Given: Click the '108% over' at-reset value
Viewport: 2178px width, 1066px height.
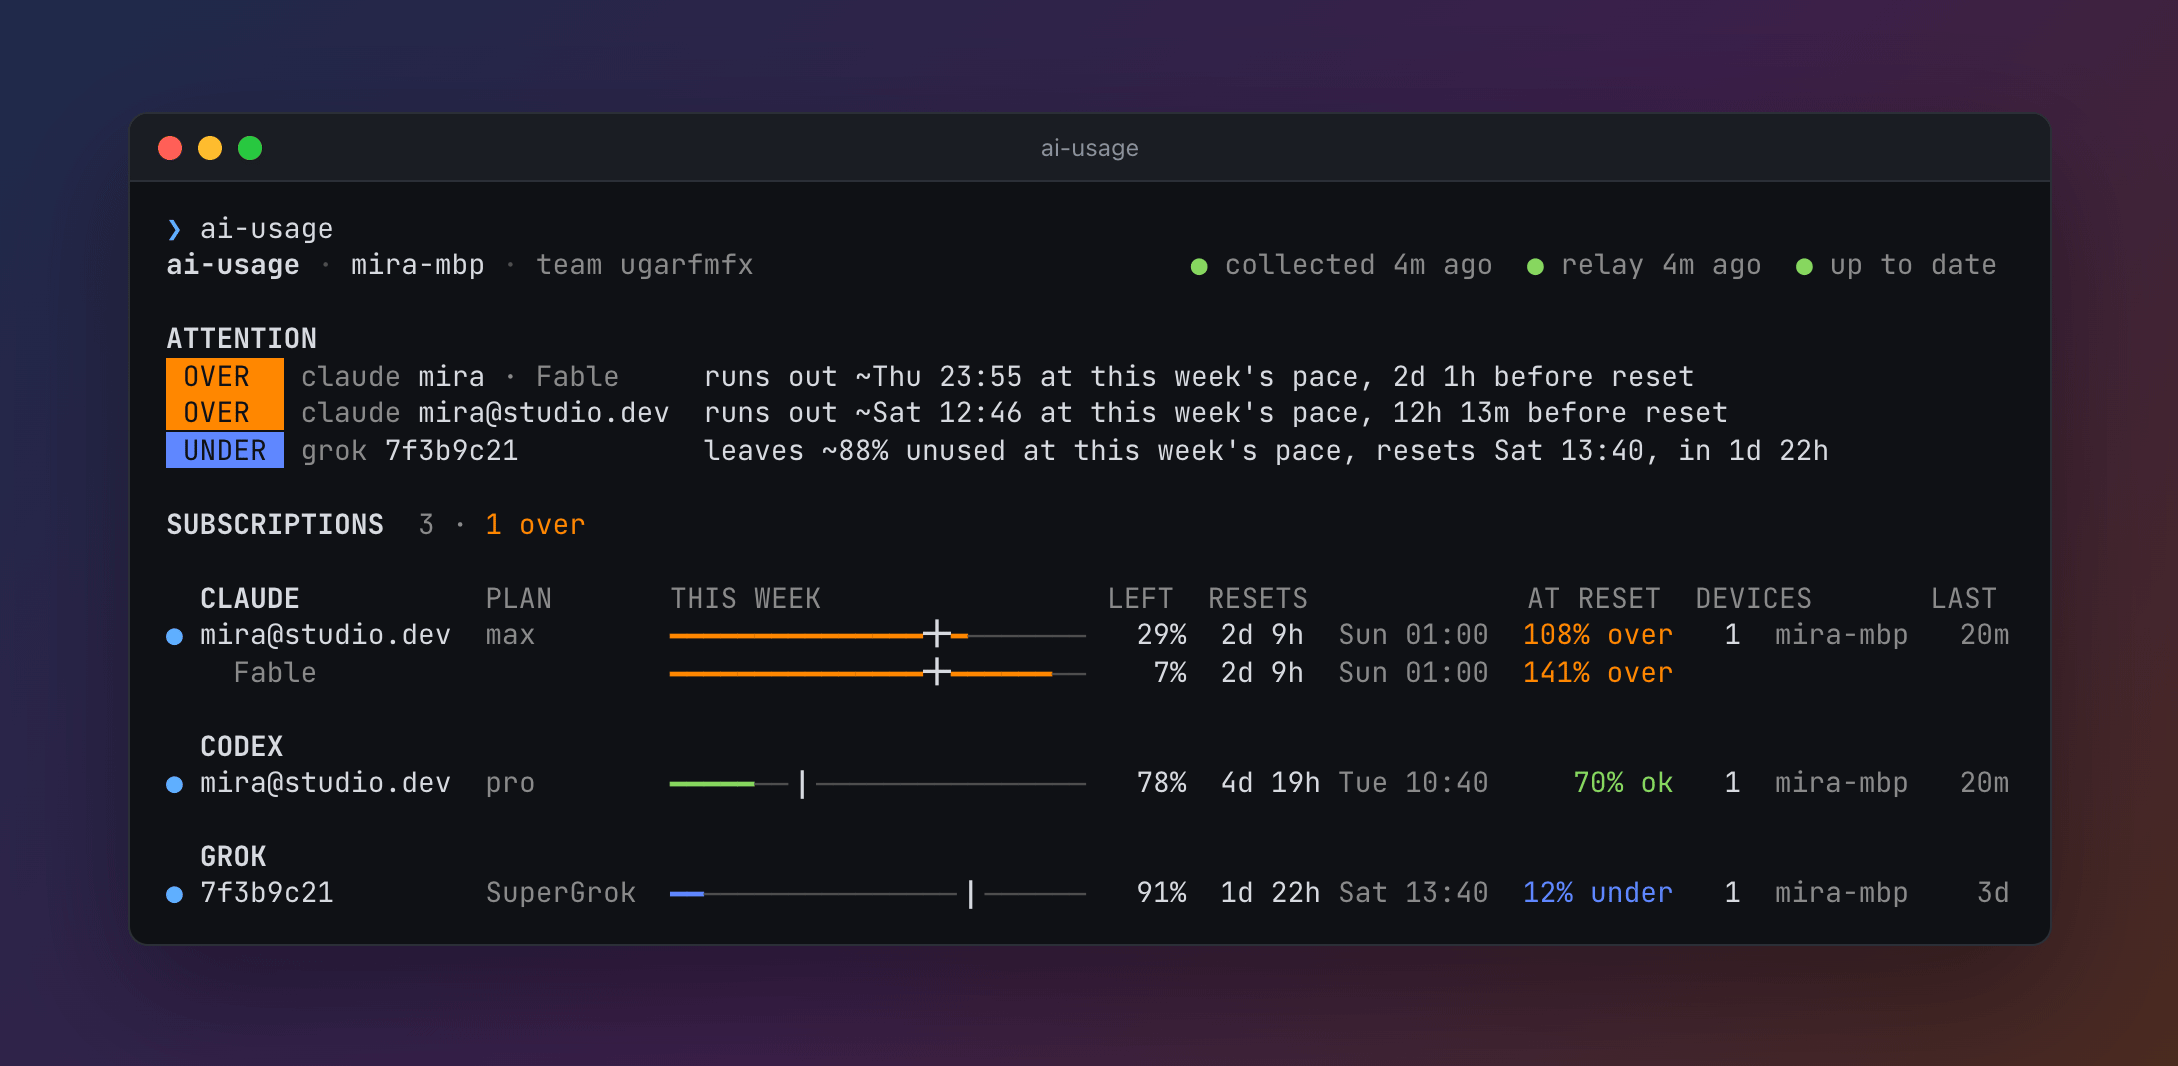Looking at the screenshot, I should [x=1597, y=635].
